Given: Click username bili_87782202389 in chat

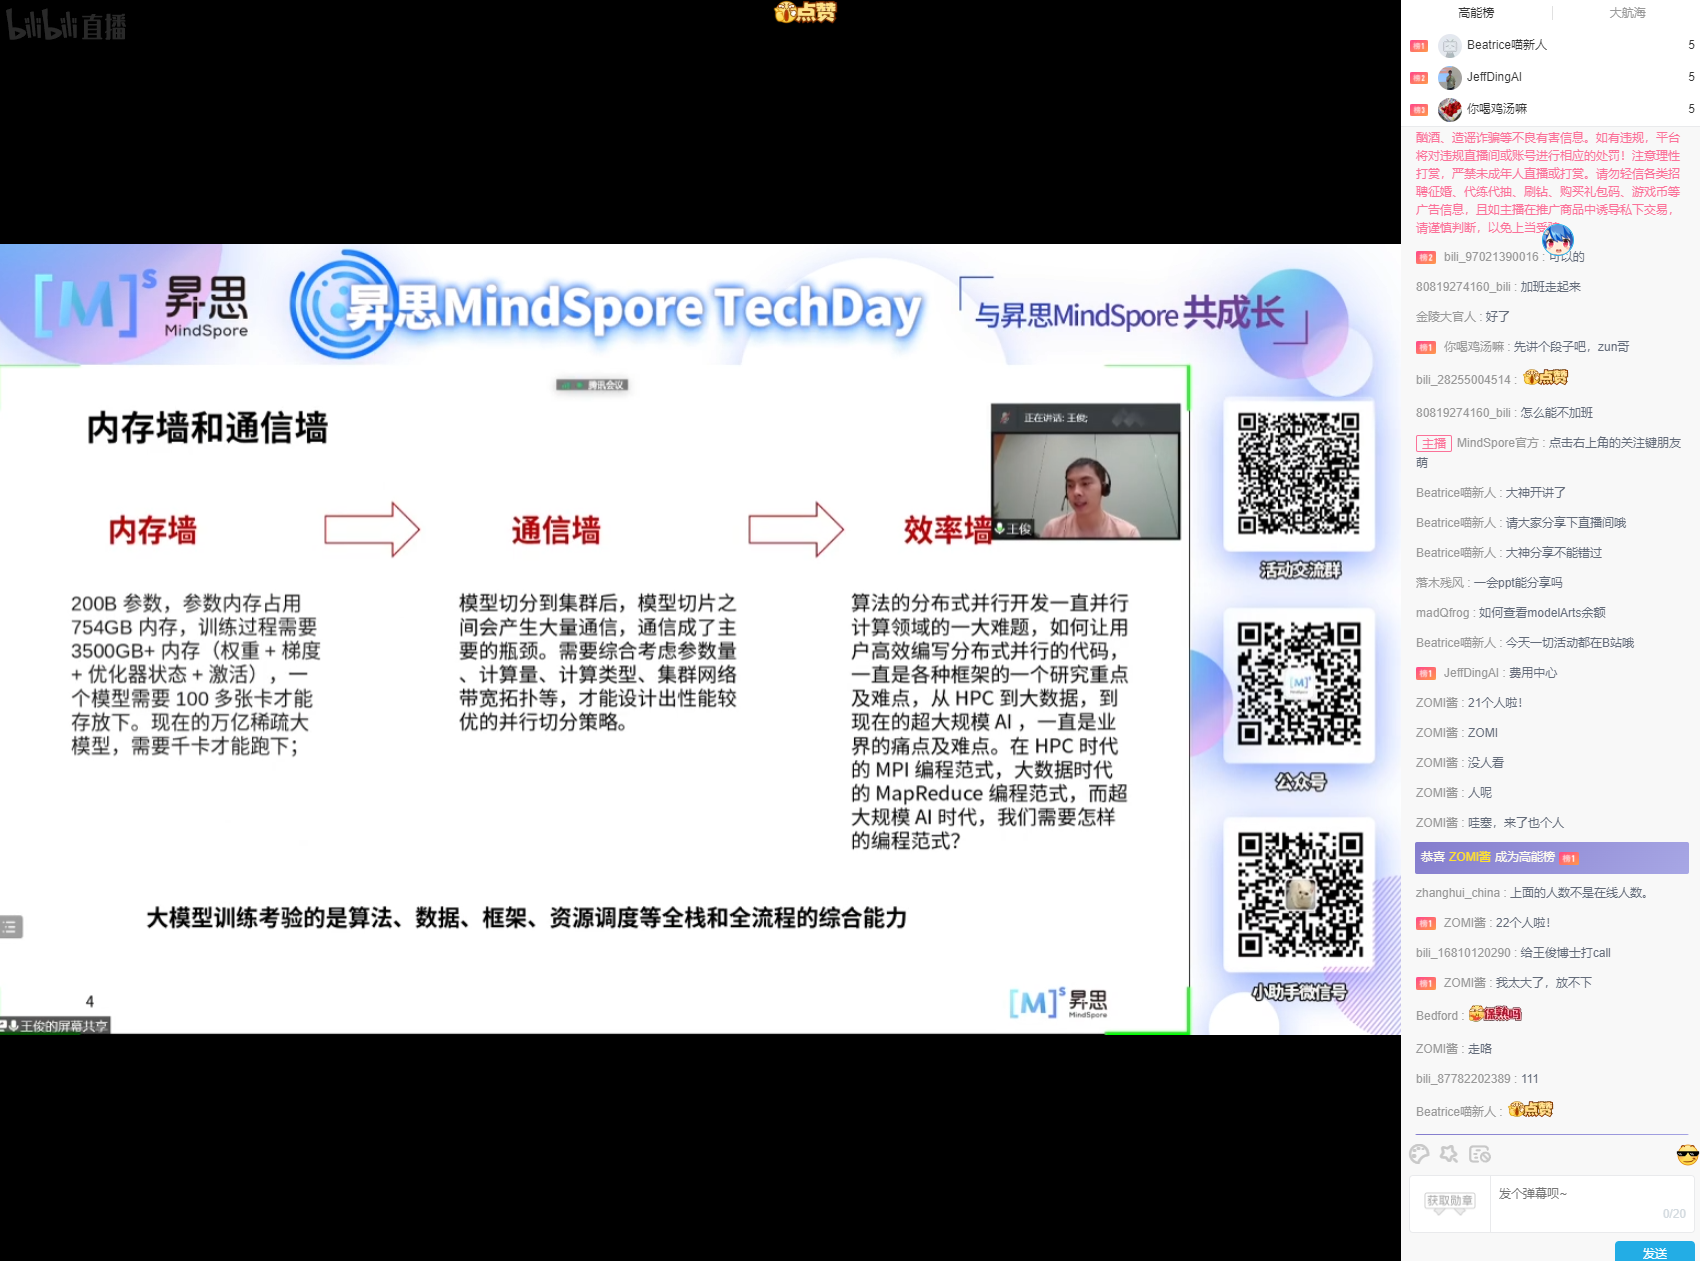Looking at the screenshot, I should (1463, 1079).
